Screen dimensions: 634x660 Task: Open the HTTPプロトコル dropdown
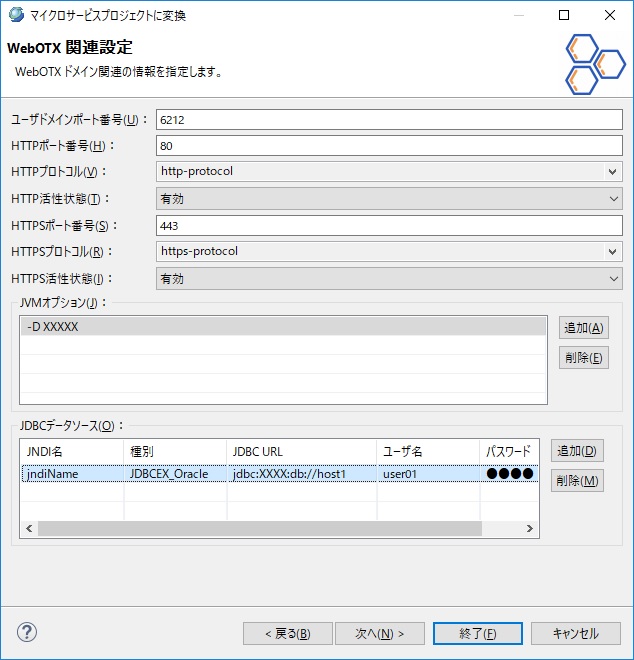coord(389,171)
